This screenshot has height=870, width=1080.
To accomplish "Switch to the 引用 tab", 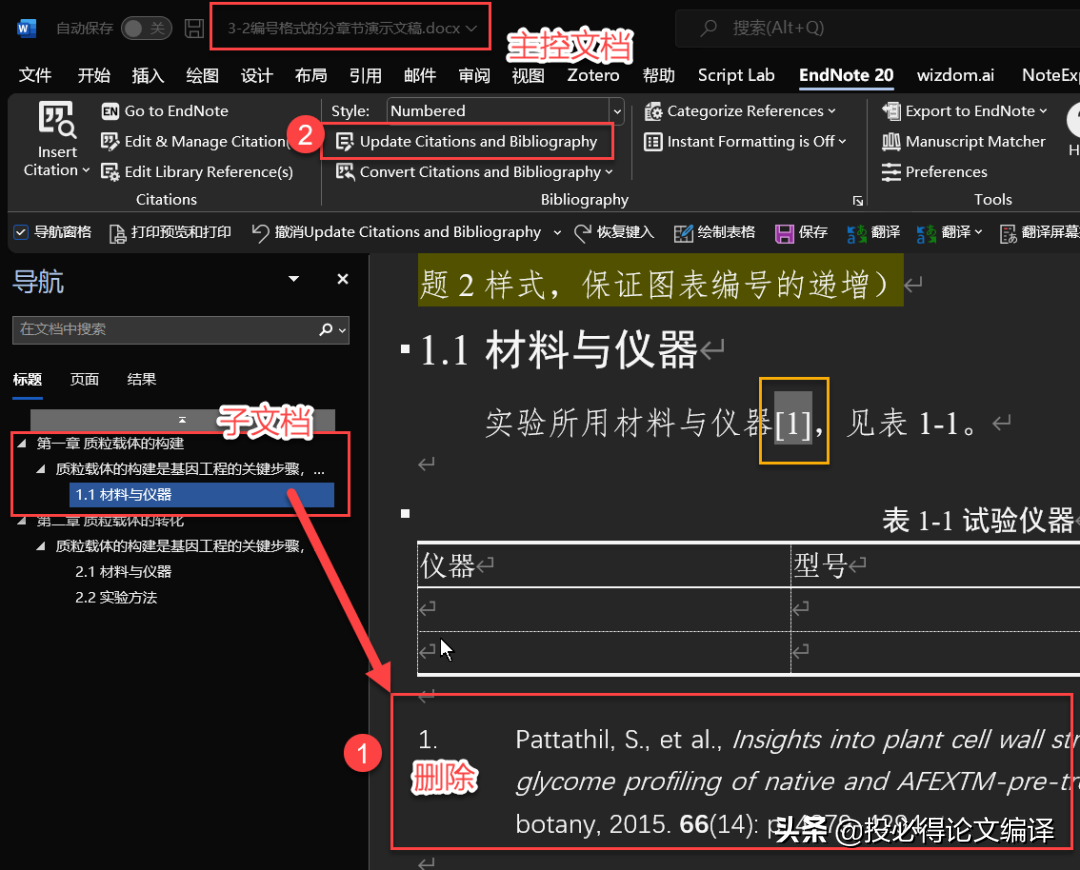I will [x=365, y=75].
